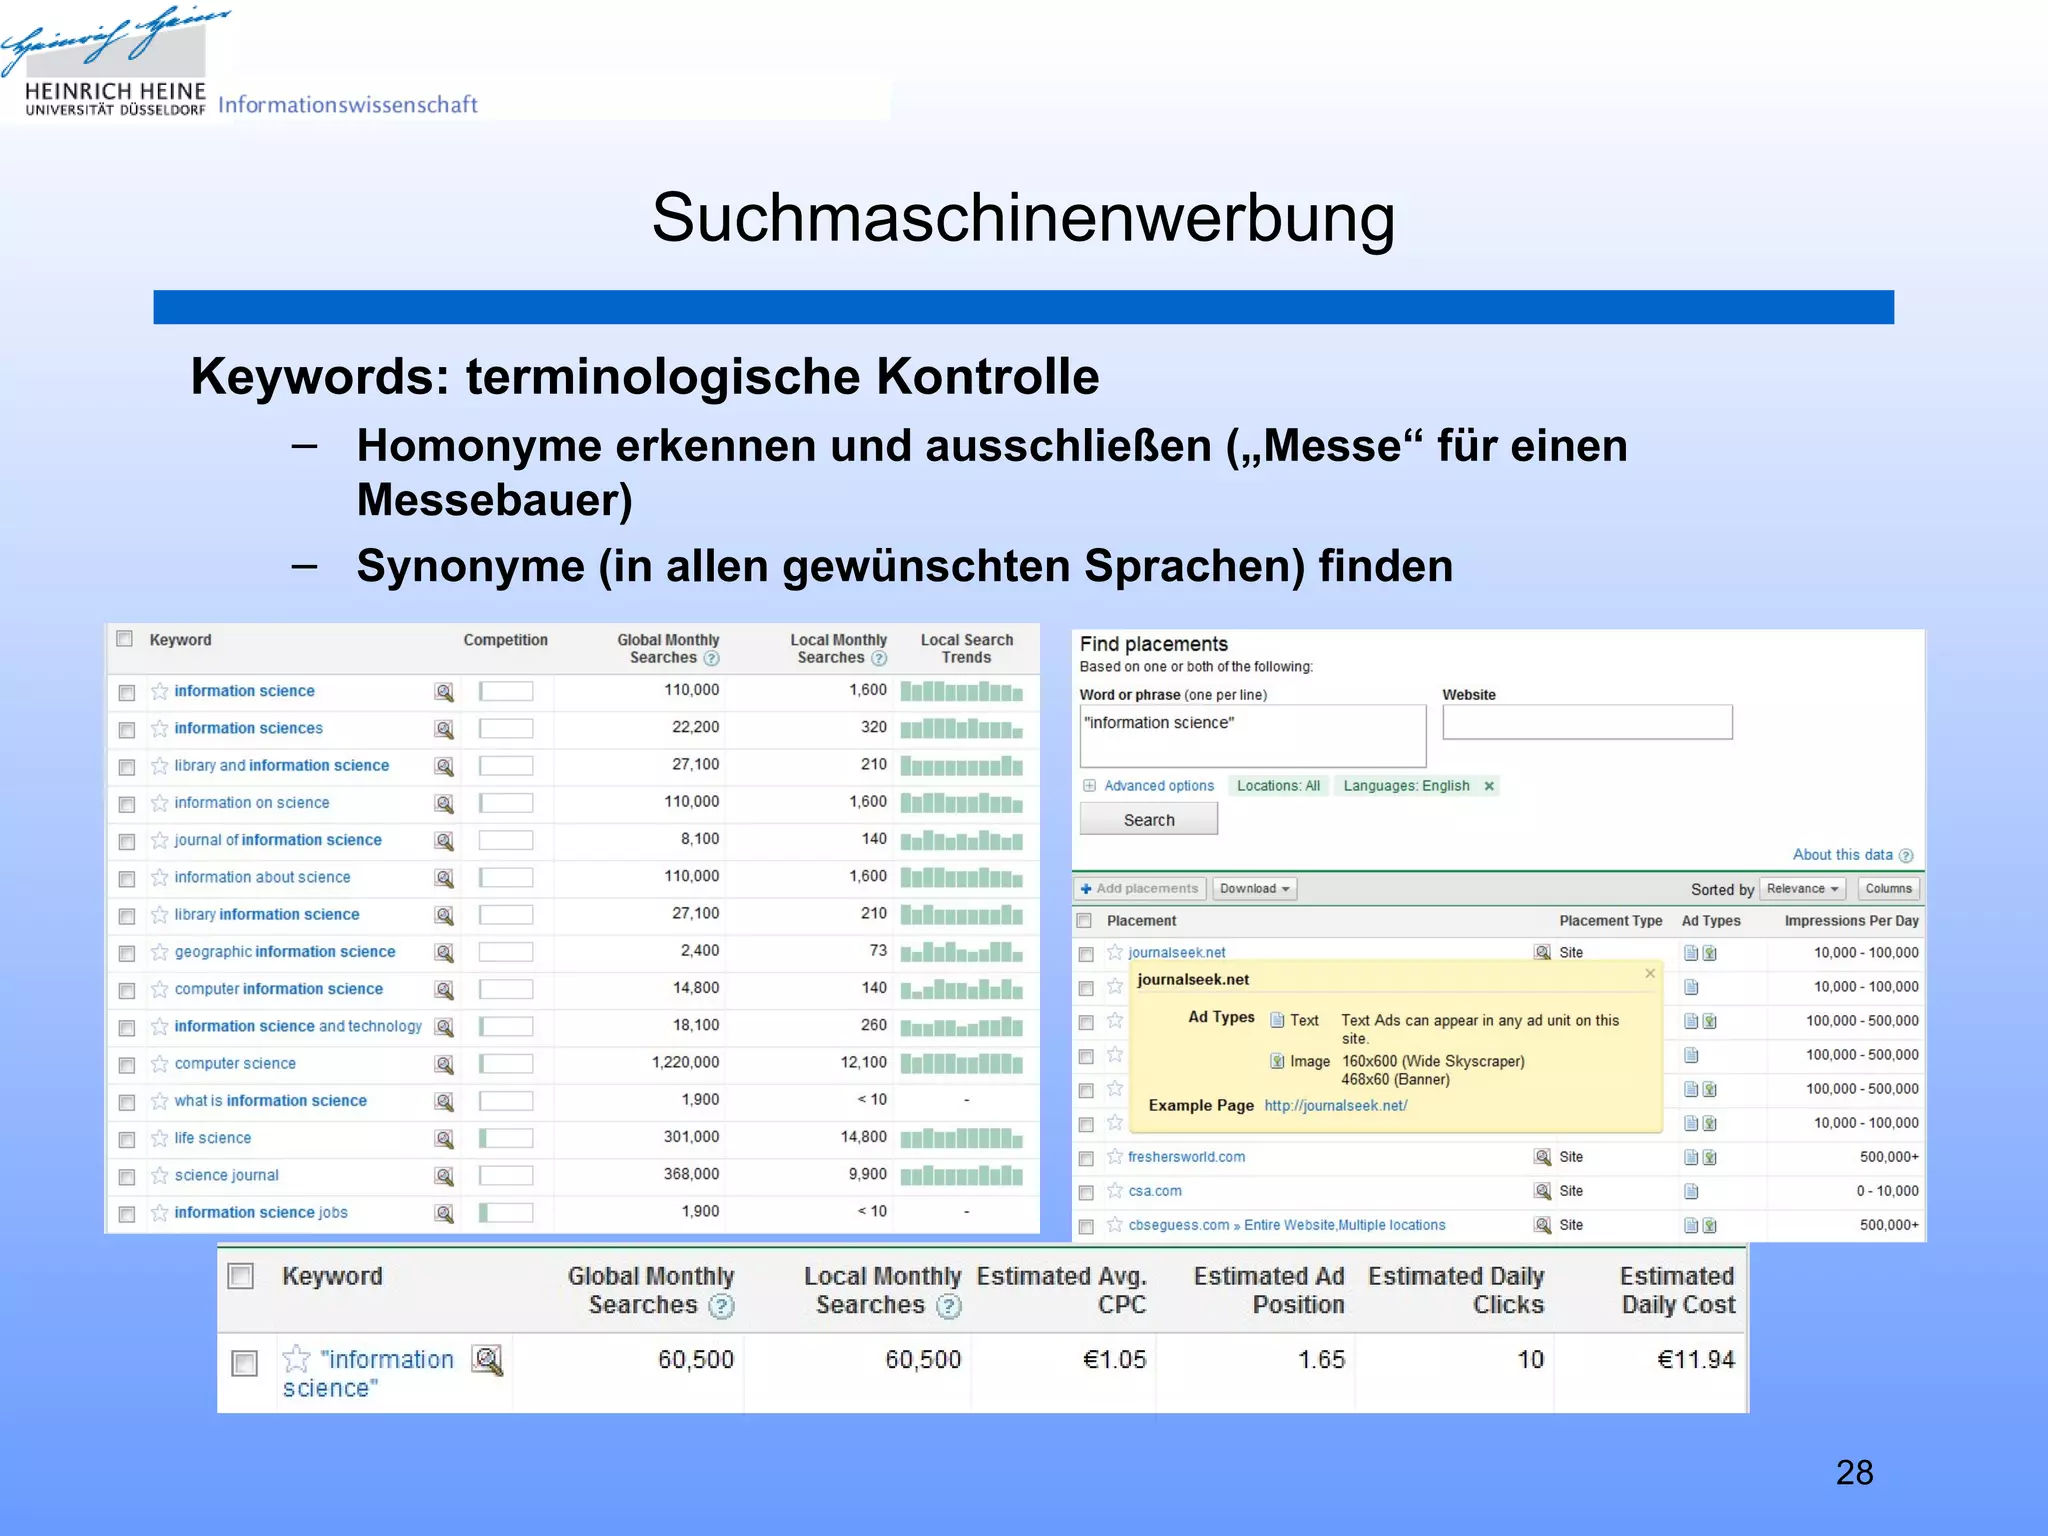Close the journalseek.net yellow tooltip
Screen dimensions: 2048x1536
click(1650, 973)
